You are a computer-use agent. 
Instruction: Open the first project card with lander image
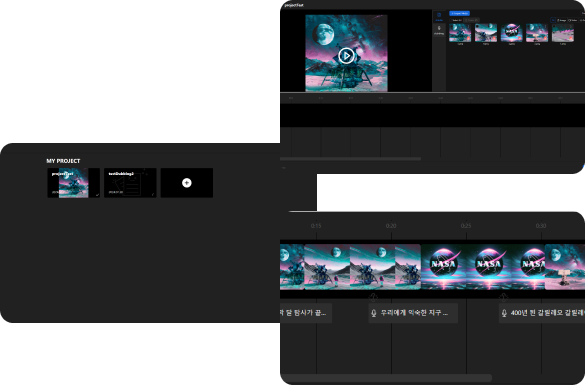[73, 183]
